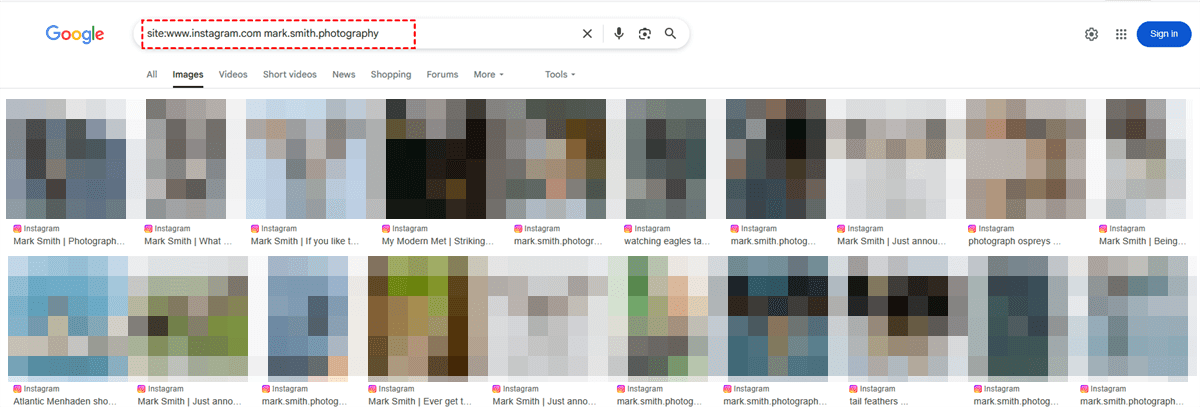Click Instagram icon above 'watching eagles' caption
The height and width of the screenshot is (407, 1200).
[628, 229]
